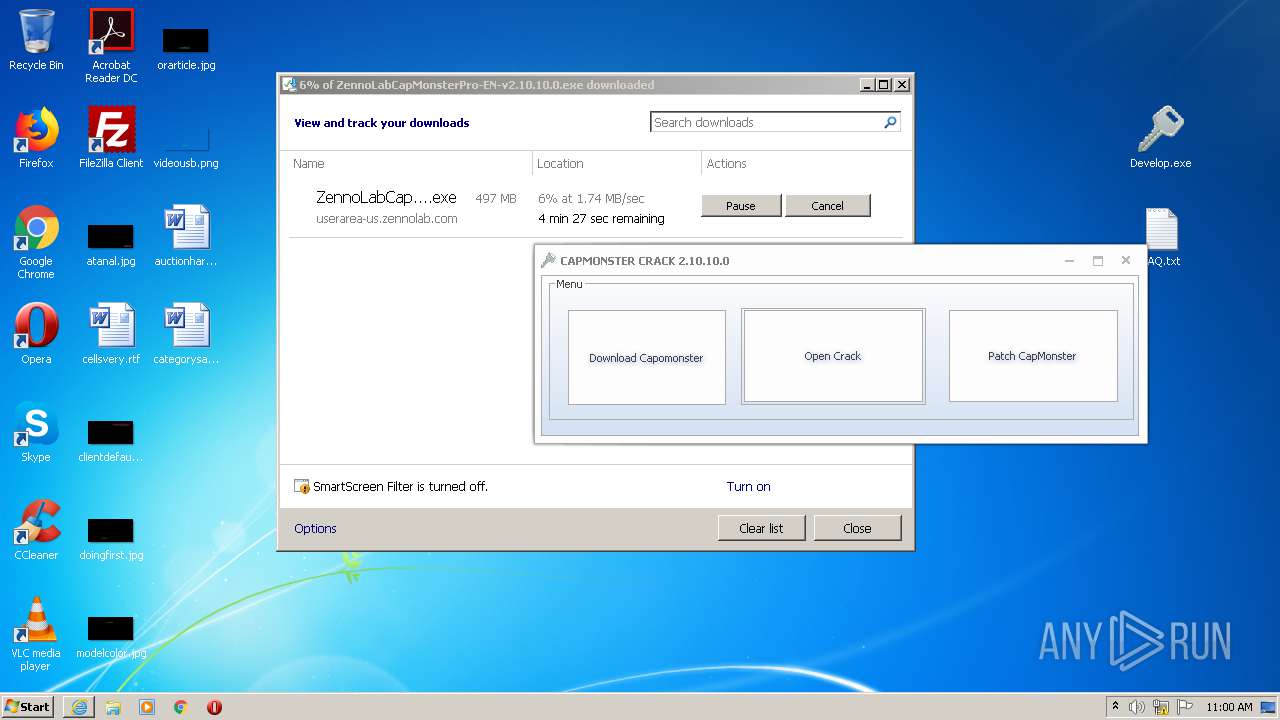1280x720 pixels.
Task: Select the Develop.exe key icon
Action: coord(1160,138)
